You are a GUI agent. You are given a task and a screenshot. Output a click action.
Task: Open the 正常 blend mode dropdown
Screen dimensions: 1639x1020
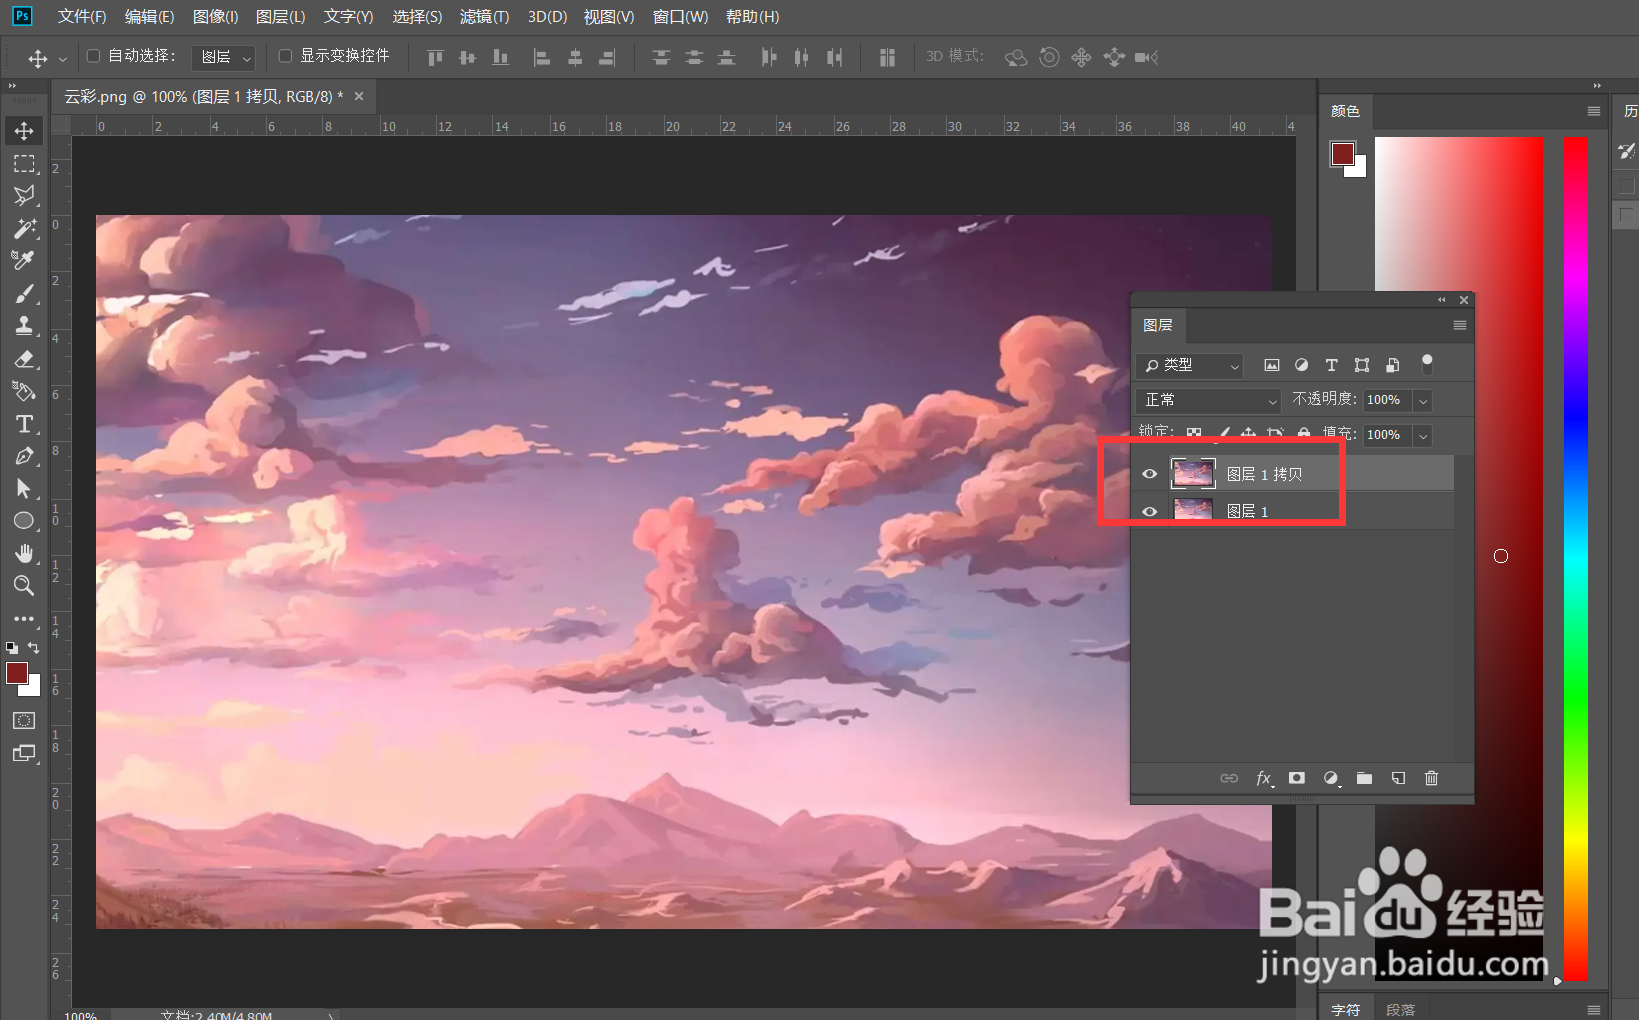(1208, 400)
